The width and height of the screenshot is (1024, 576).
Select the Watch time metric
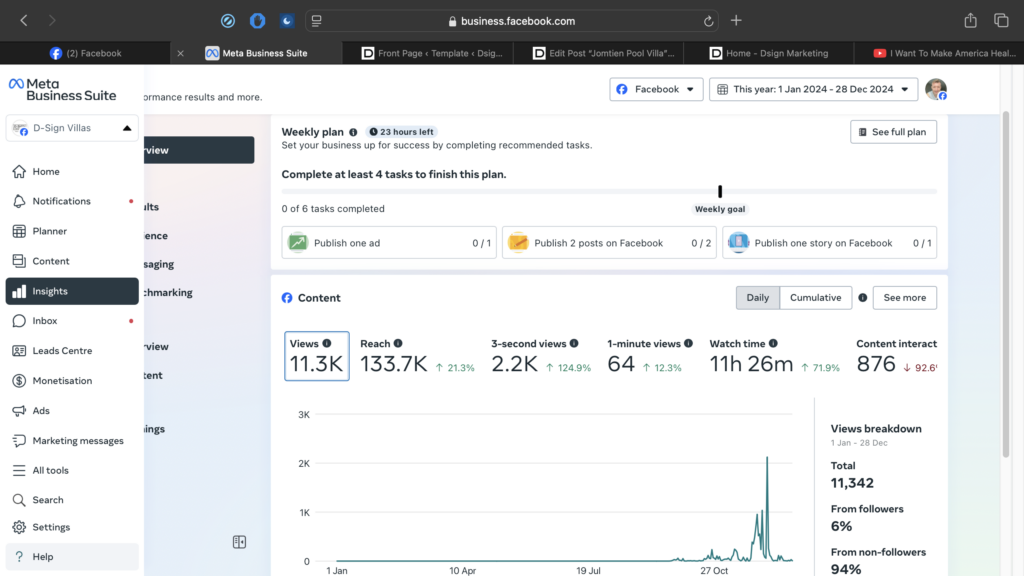775,357
